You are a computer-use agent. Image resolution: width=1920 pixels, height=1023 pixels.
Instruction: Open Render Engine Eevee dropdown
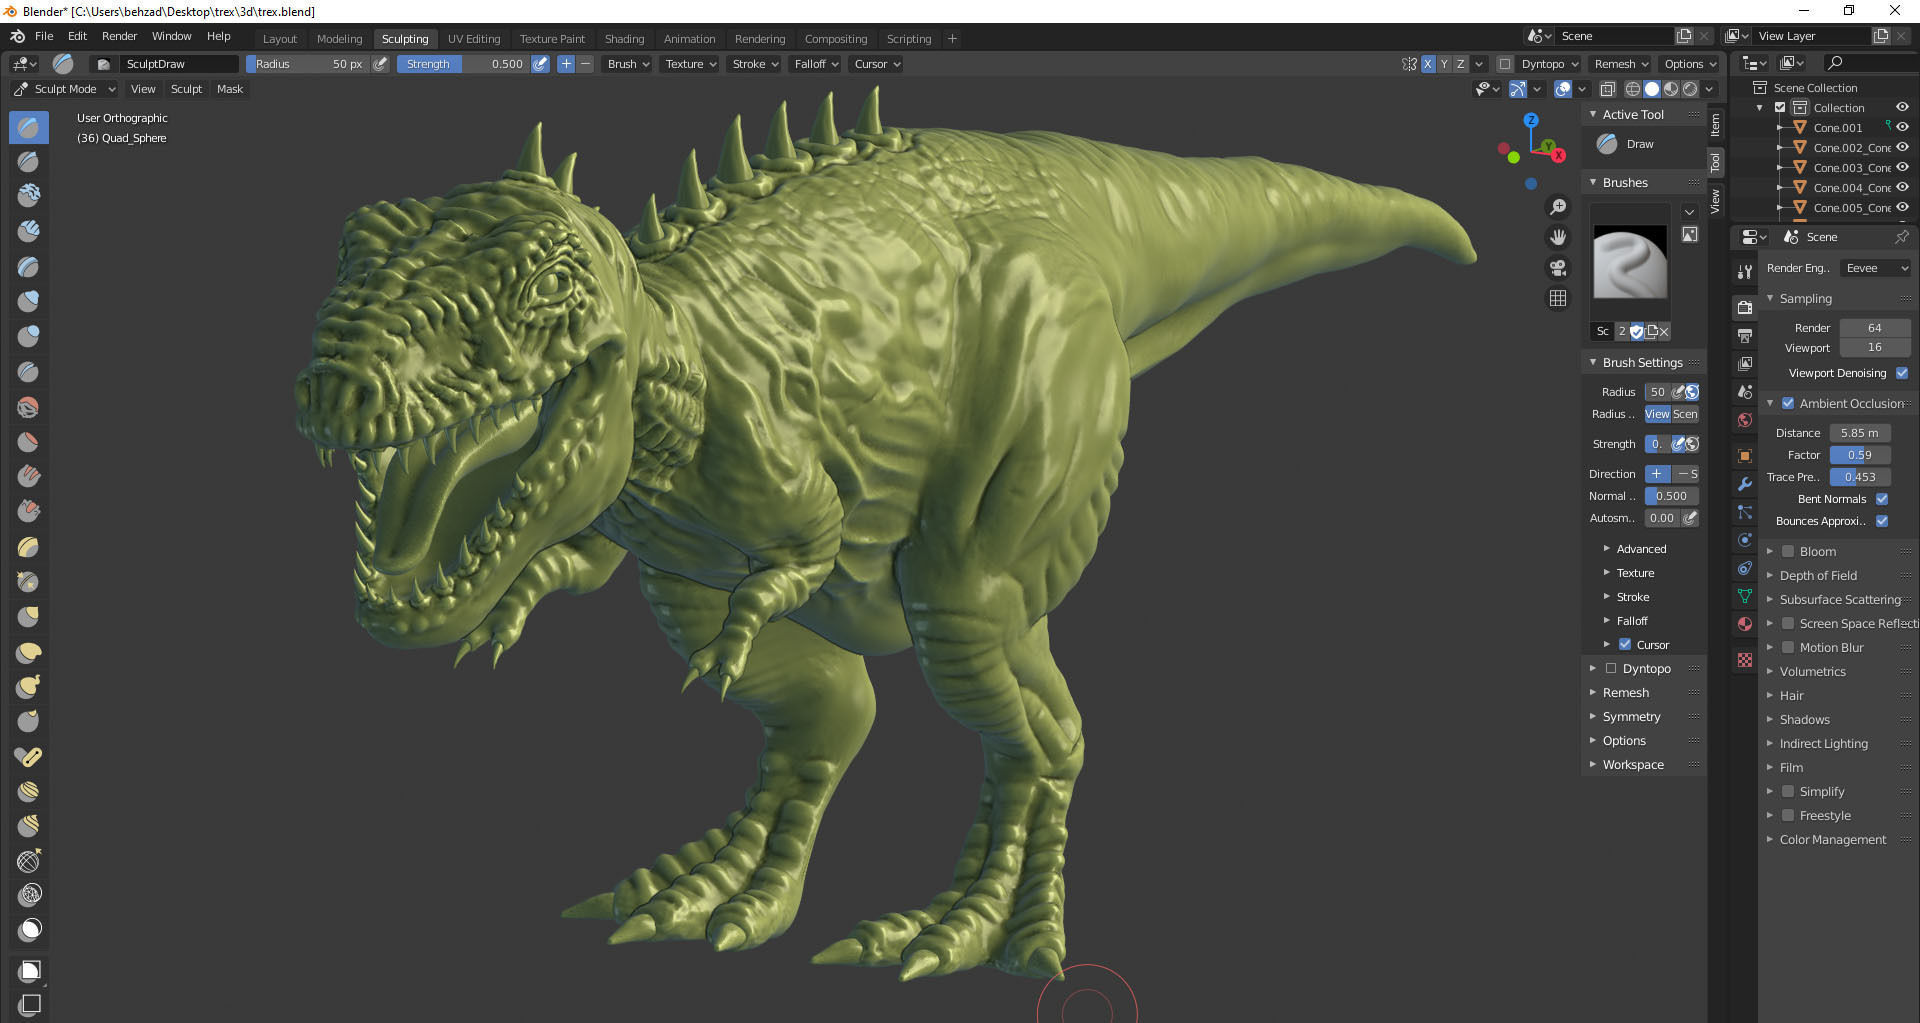tap(1875, 268)
